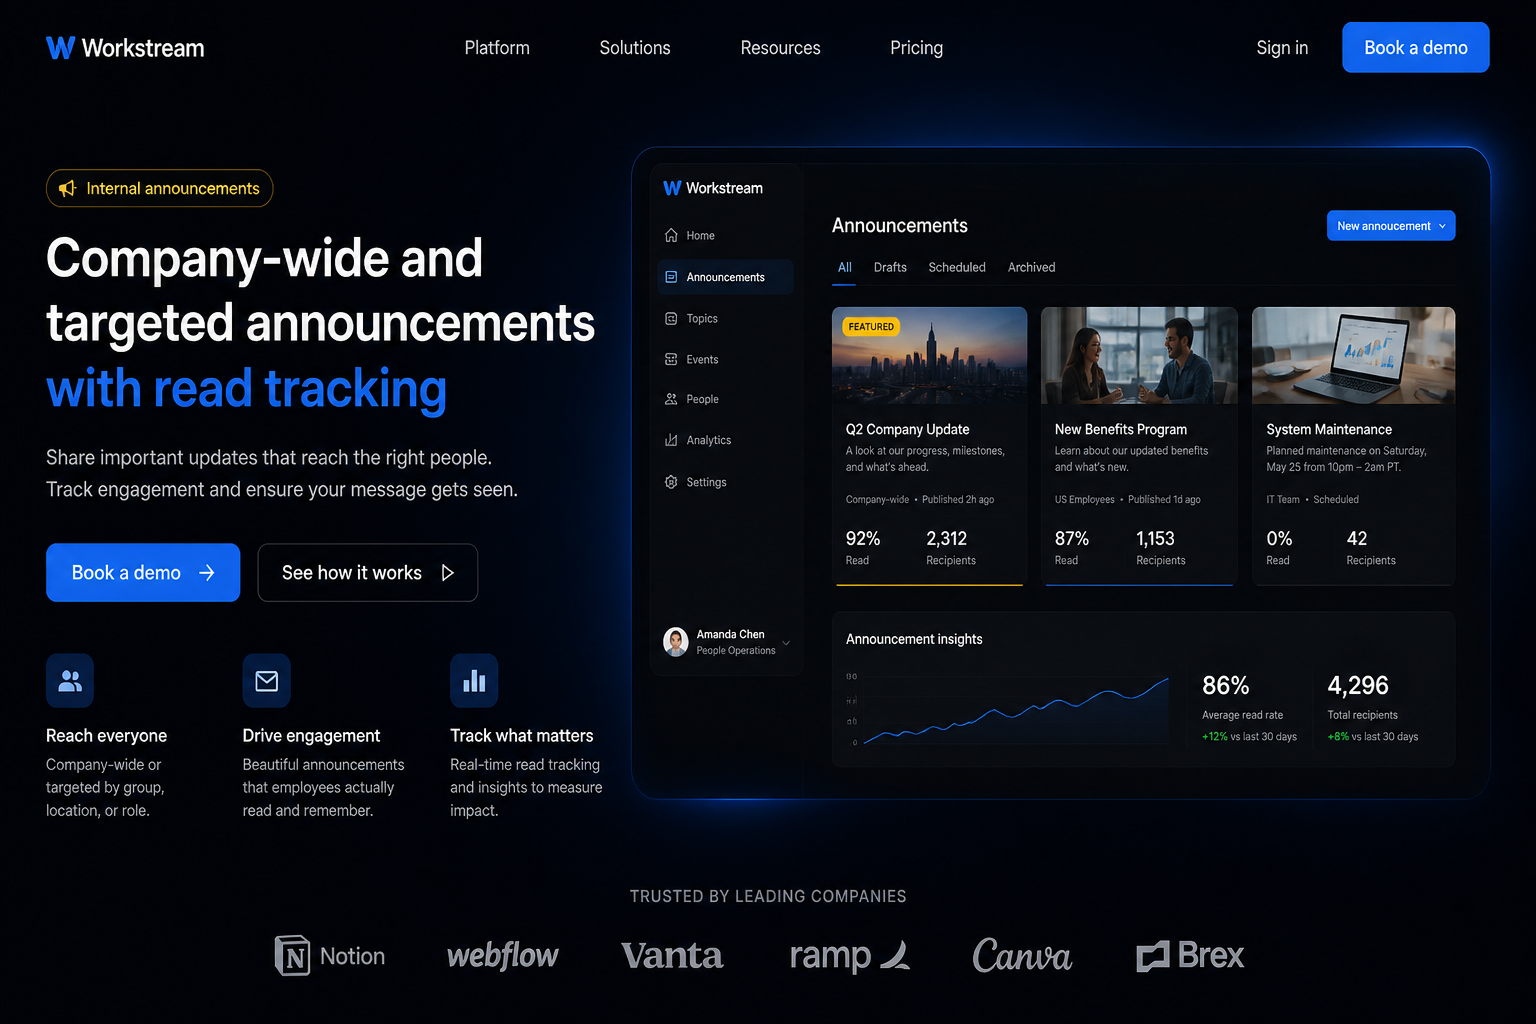Click the See how it works button
Image resolution: width=1536 pixels, height=1024 pixels.
[368, 573]
